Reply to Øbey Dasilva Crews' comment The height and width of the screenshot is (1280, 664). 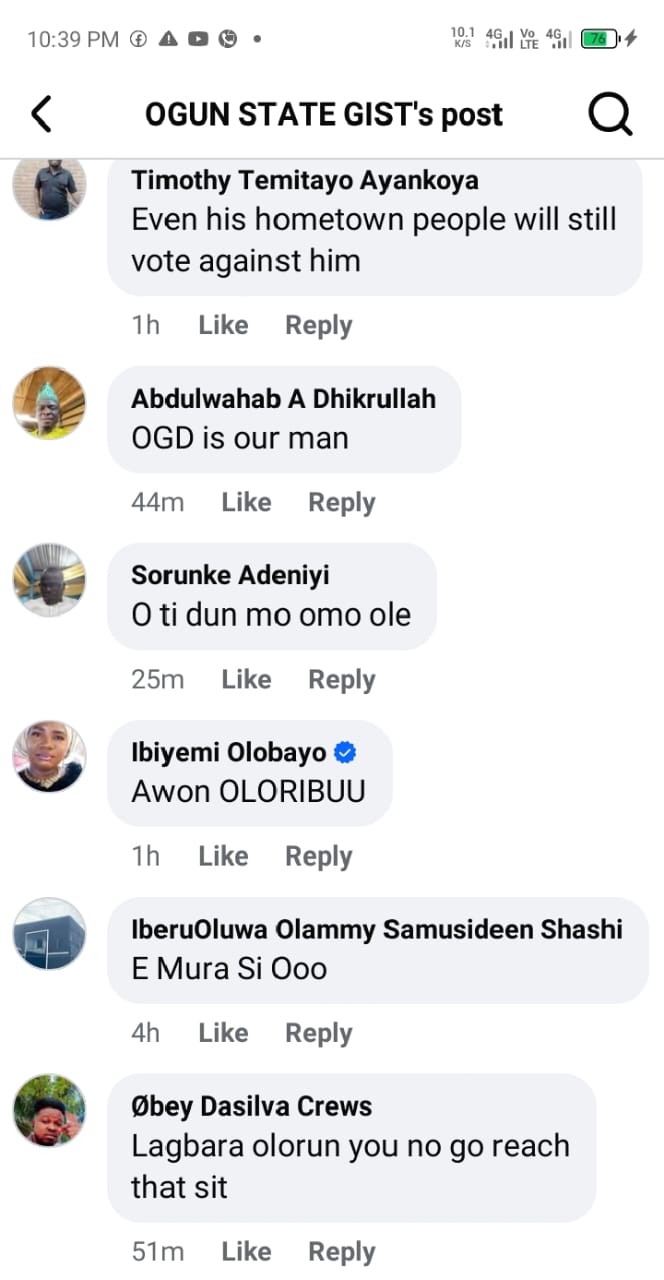[341, 1251]
